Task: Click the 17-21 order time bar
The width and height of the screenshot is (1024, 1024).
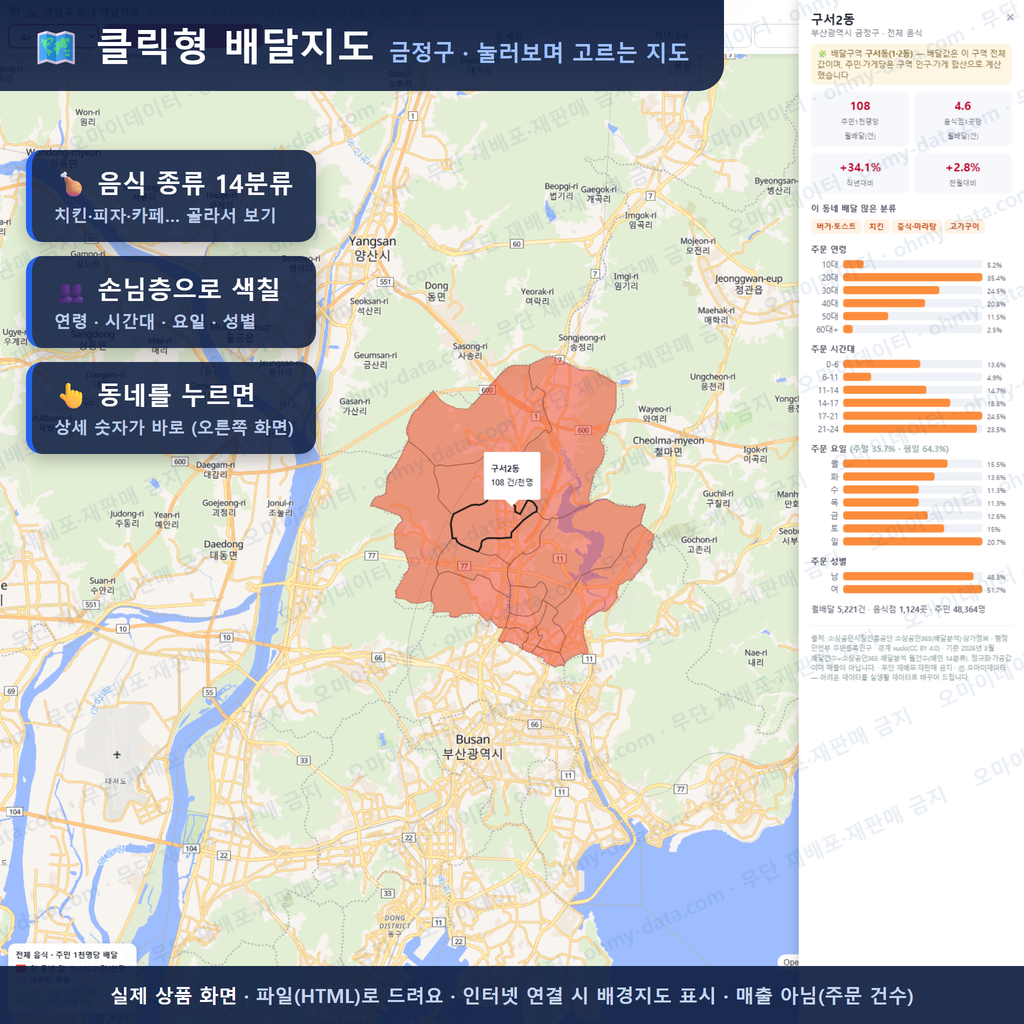Action: [x=912, y=416]
